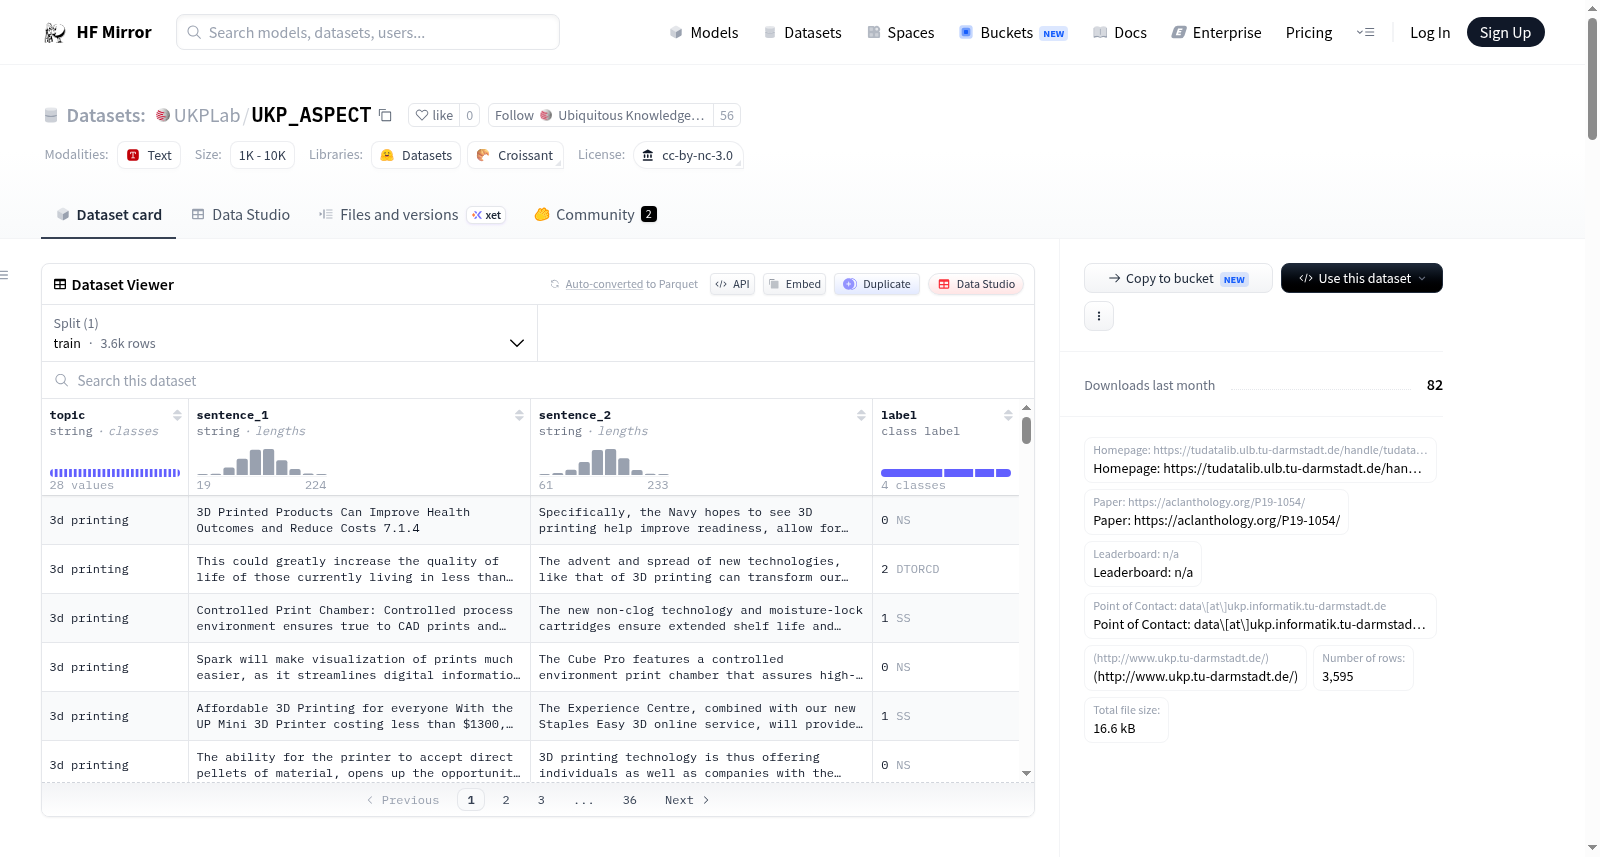
Task: Go to Spaces page
Action: (x=901, y=33)
